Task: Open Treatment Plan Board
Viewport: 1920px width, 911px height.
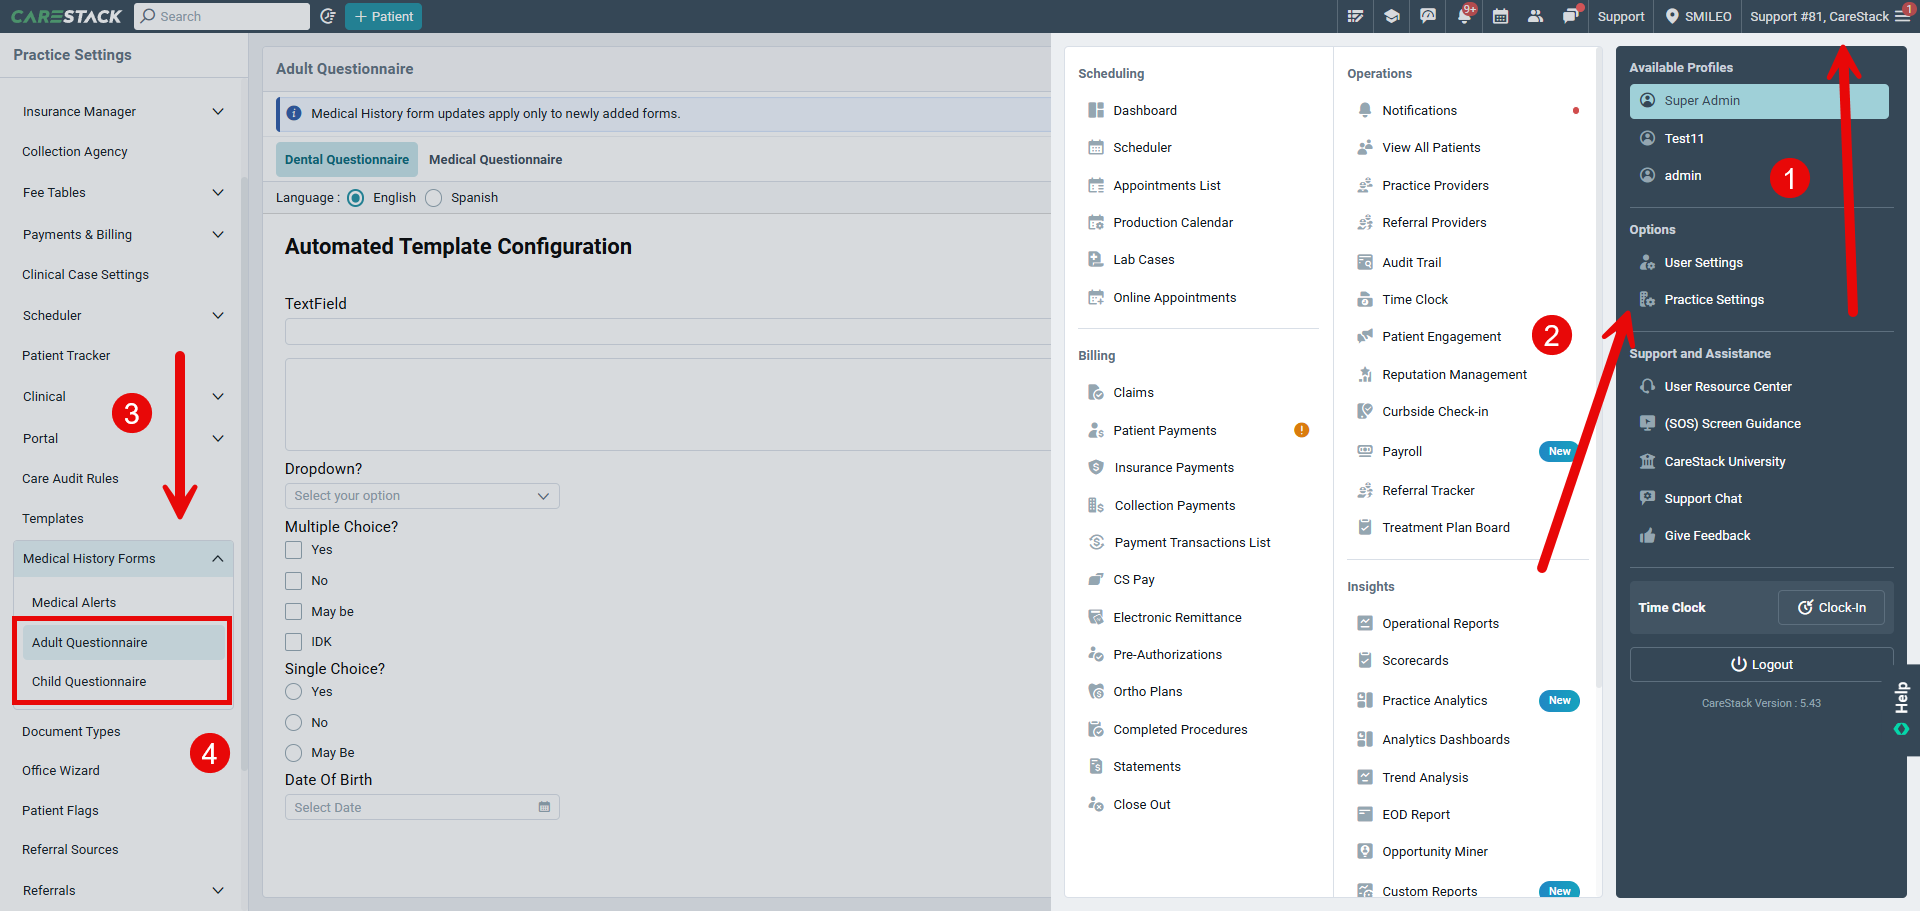Action: [1445, 528]
